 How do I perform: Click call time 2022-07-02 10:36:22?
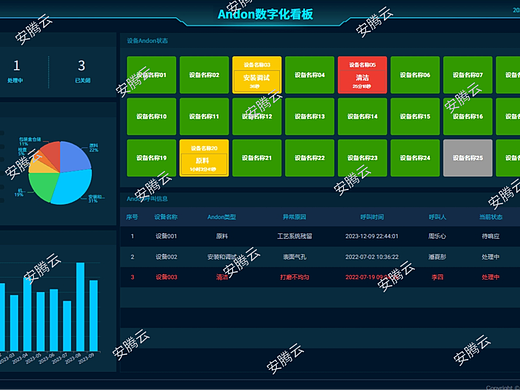(x=372, y=257)
